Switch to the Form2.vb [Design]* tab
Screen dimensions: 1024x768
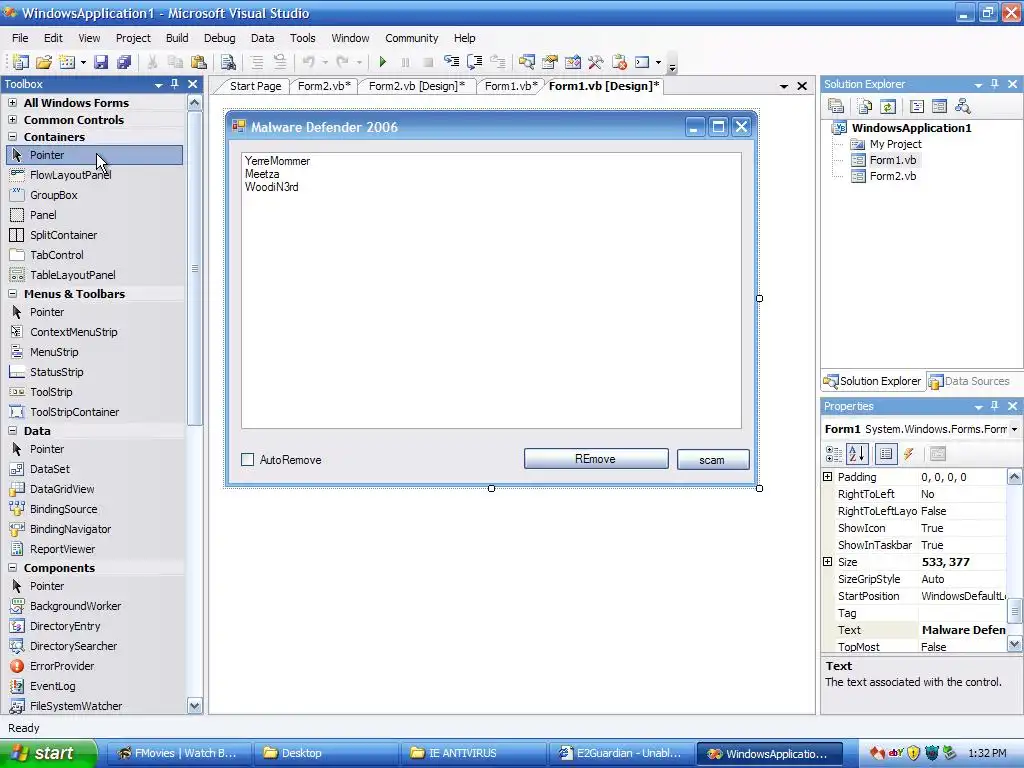[x=417, y=86]
